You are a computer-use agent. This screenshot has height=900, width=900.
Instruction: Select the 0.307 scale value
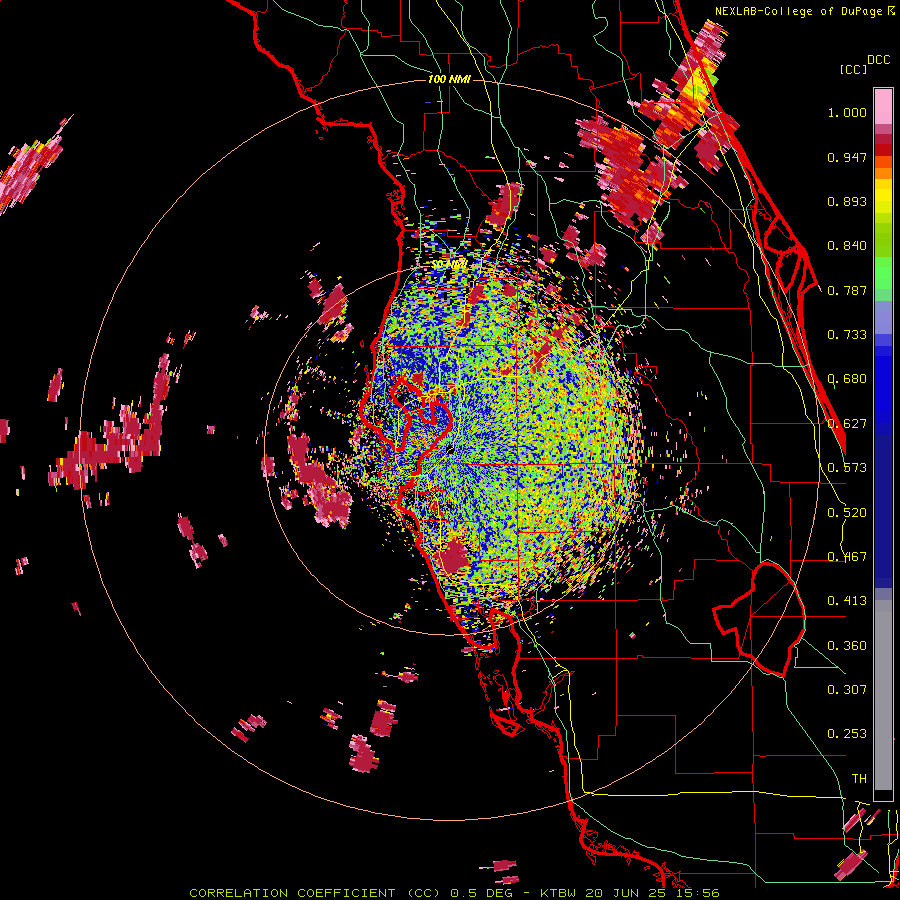[x=847, y=690]
